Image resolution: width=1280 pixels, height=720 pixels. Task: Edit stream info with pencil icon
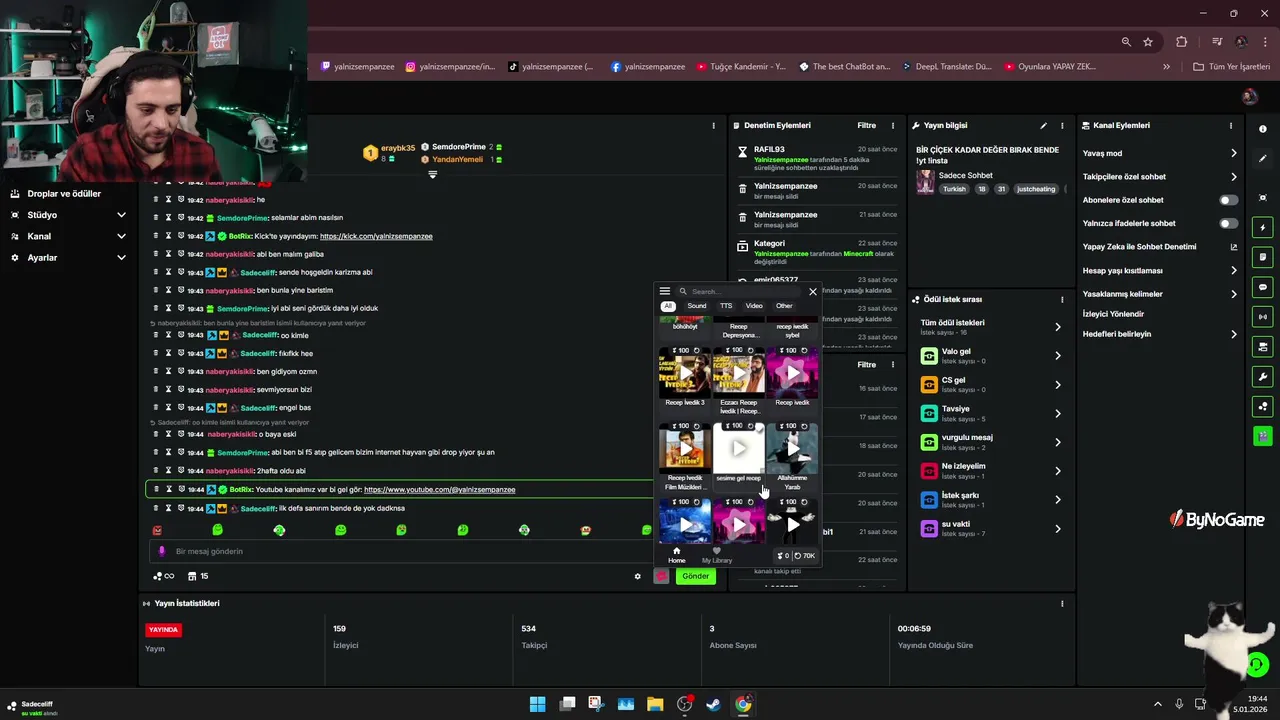[1043, 126]
